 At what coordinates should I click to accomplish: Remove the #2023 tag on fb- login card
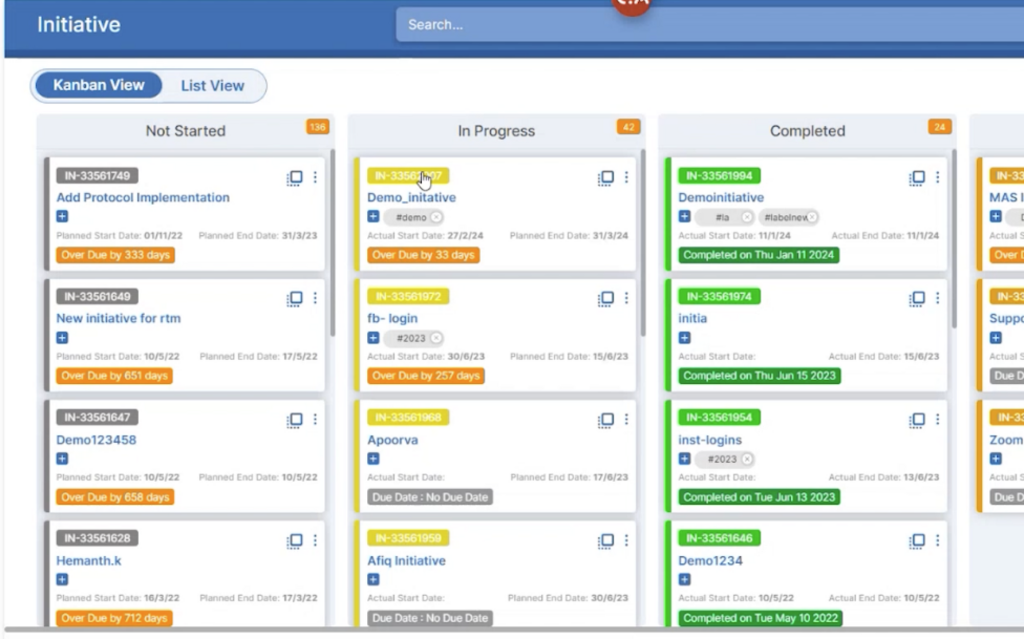[x=436, y=338]
